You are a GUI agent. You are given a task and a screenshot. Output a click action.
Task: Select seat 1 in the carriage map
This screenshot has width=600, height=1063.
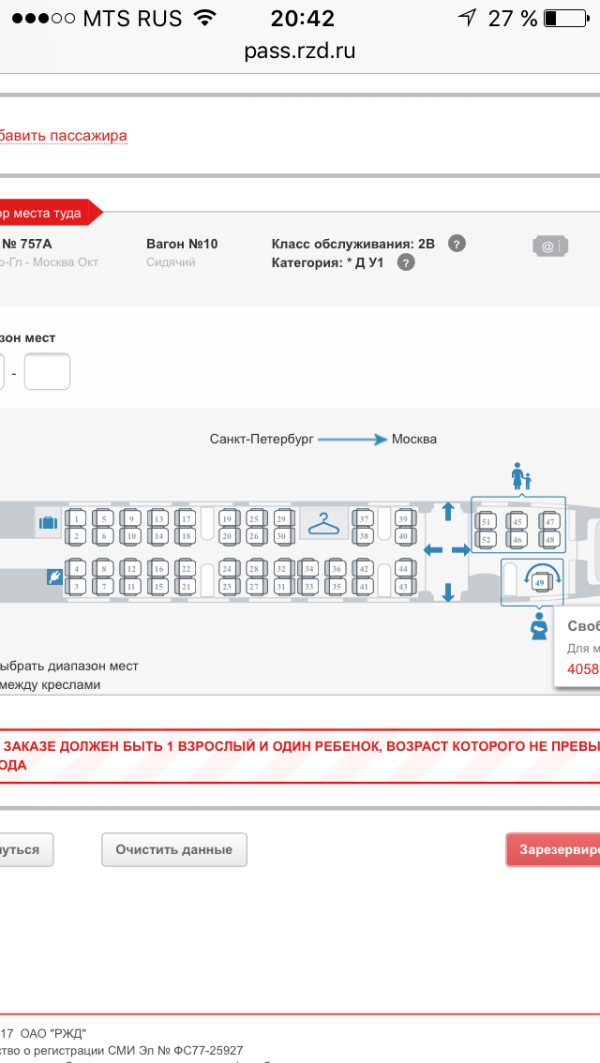77,519
